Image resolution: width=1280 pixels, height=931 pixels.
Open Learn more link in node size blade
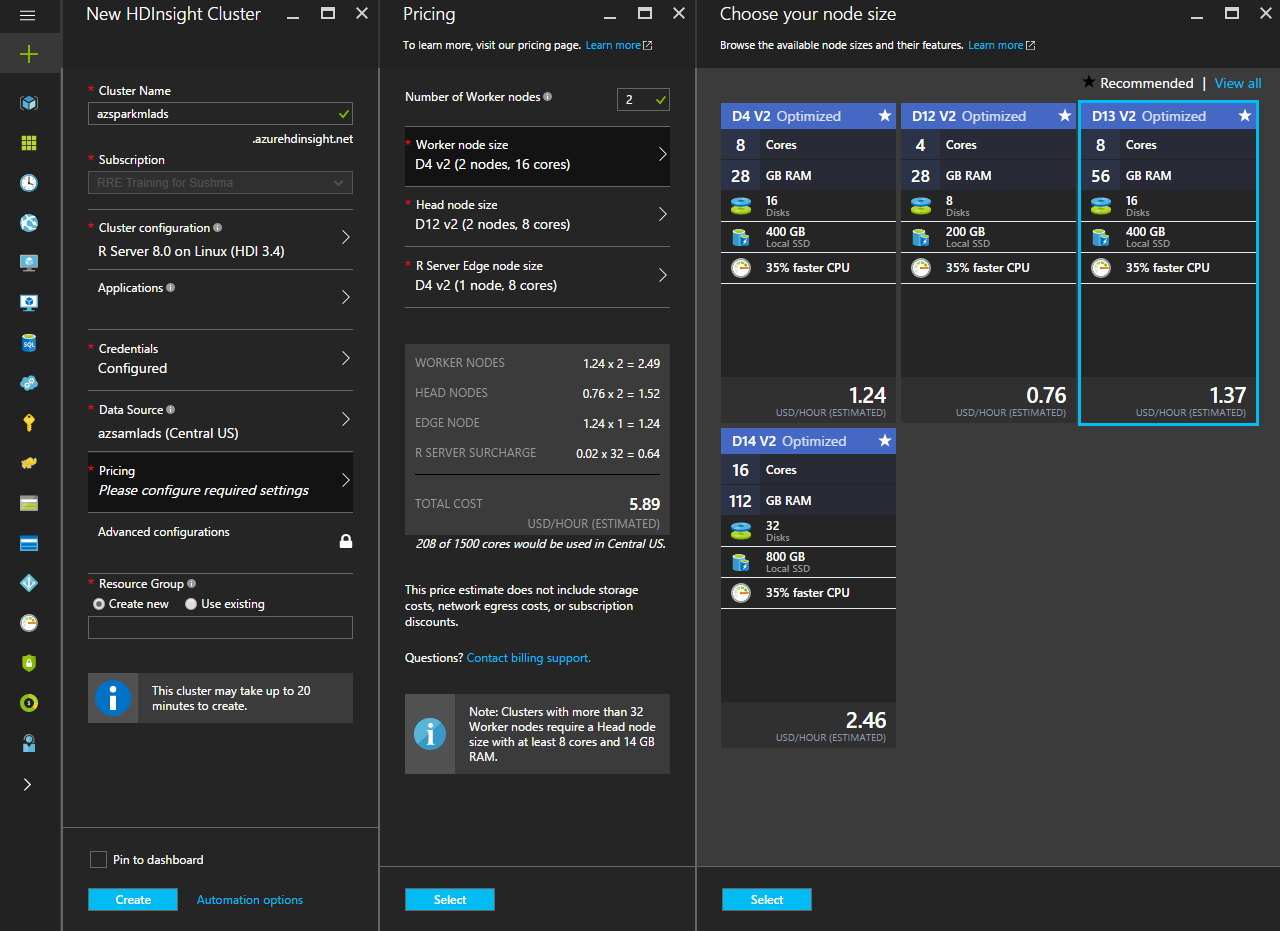coord(1001,45)
